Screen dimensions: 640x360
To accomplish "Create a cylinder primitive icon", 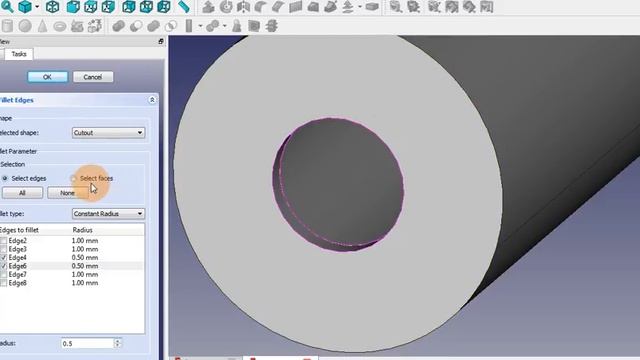I will click(x=7, y=26).
